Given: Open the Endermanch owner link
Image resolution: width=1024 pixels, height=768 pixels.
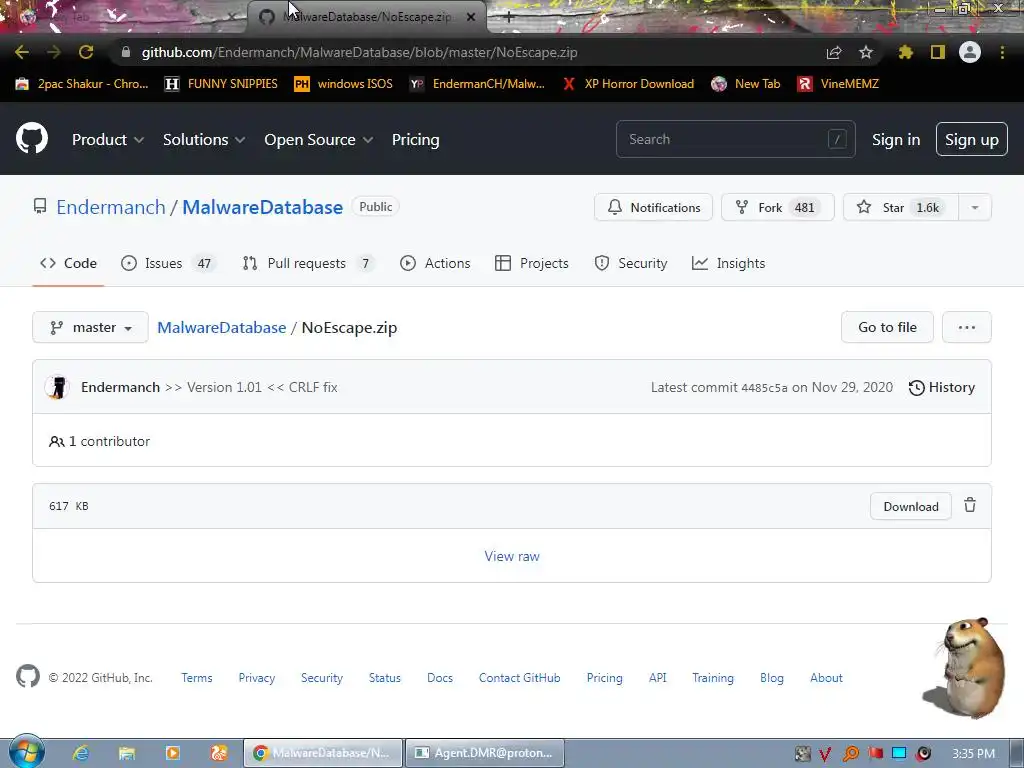Looking at the screenshot, I should (111, 207).
